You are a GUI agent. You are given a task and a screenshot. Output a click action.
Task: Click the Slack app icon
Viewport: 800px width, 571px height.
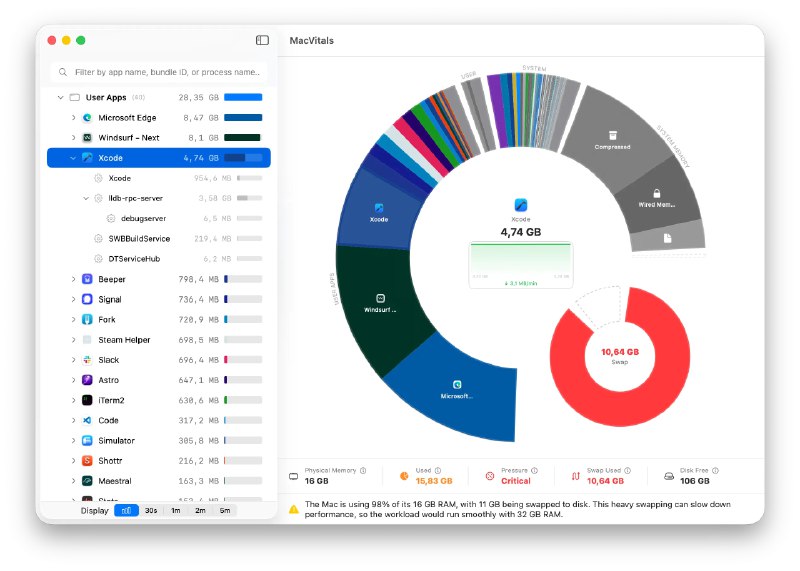(87, 360)
